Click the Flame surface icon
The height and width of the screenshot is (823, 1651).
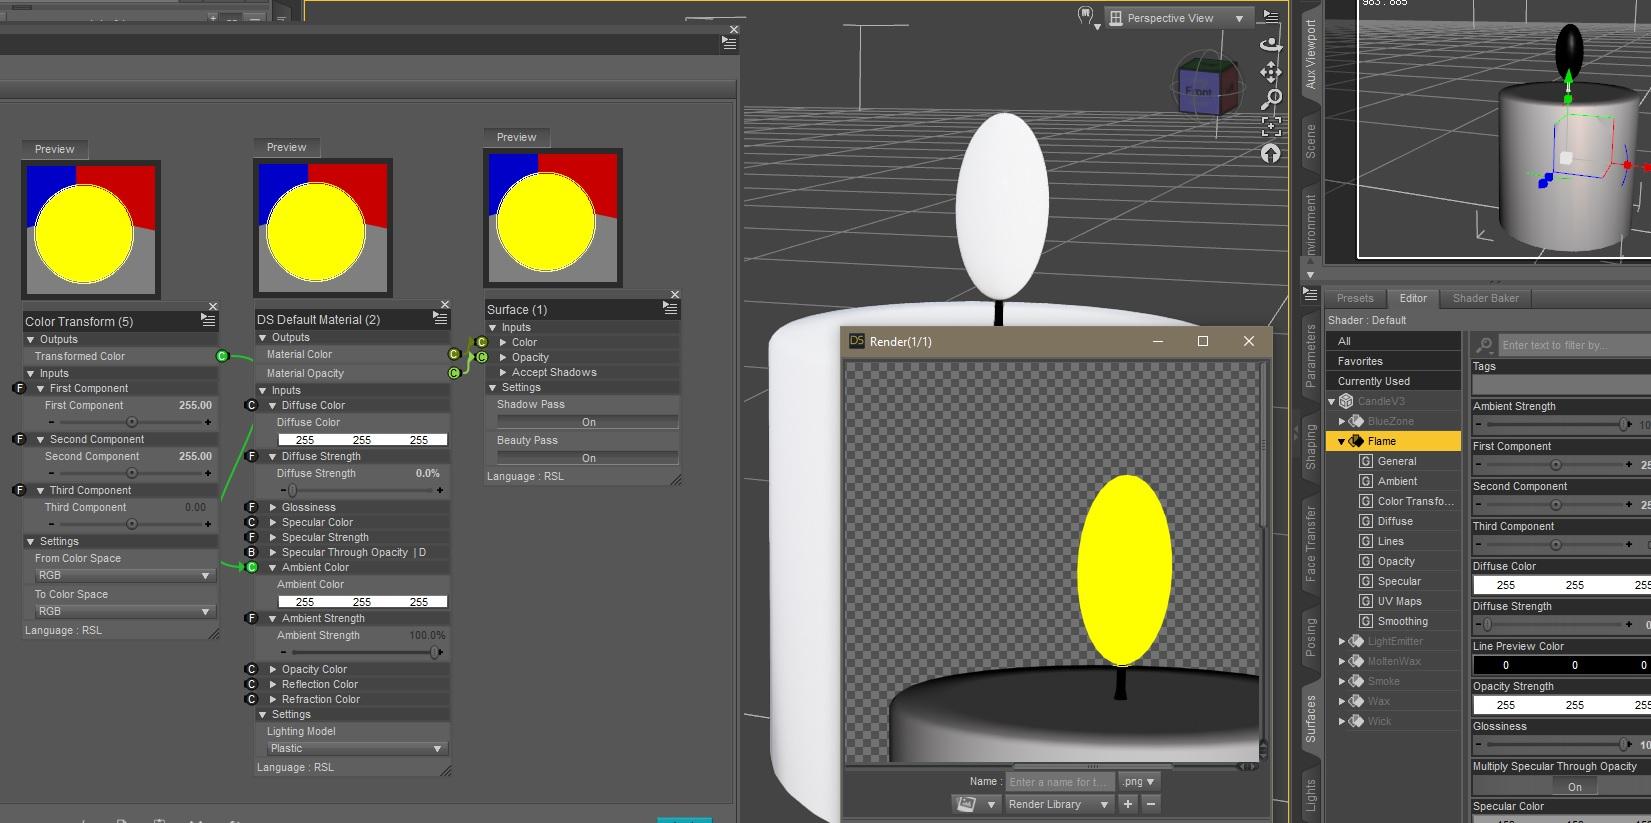(1356, 441)
